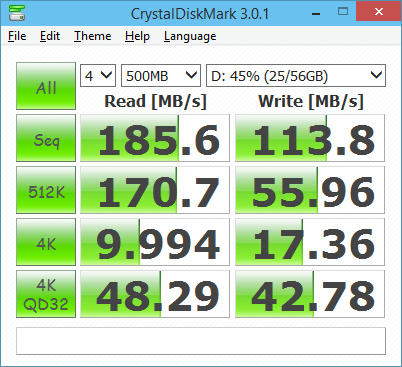
Task: Select the Seq write result 113.8
Action: (x=310, y=138)
